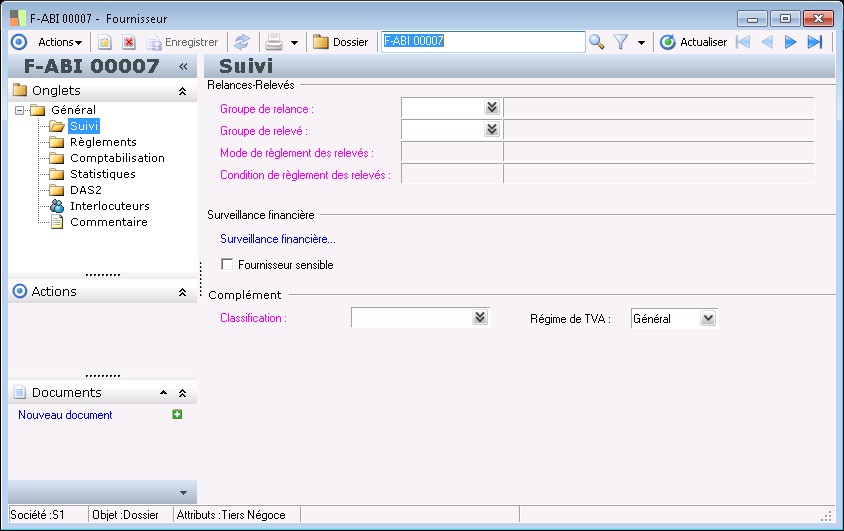
Task: Click the new record star icon
Action: [104, 42]
